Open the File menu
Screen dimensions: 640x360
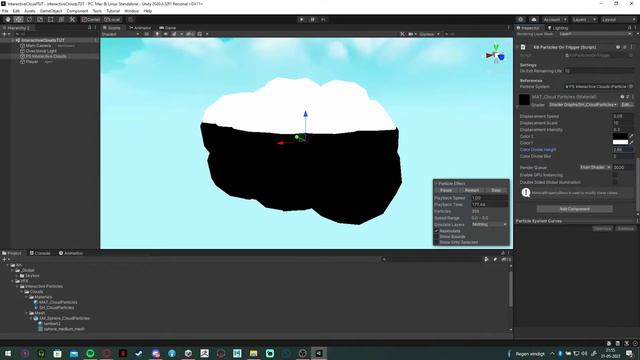5,11
